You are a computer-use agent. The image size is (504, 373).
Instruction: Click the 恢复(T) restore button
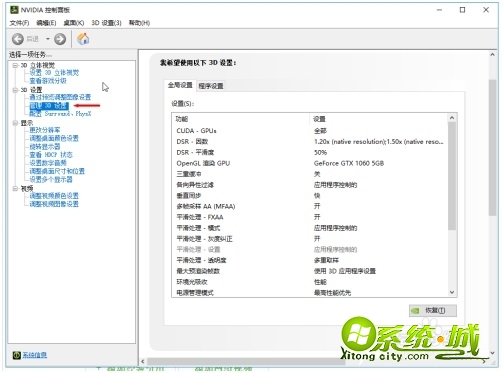point(433,311)
